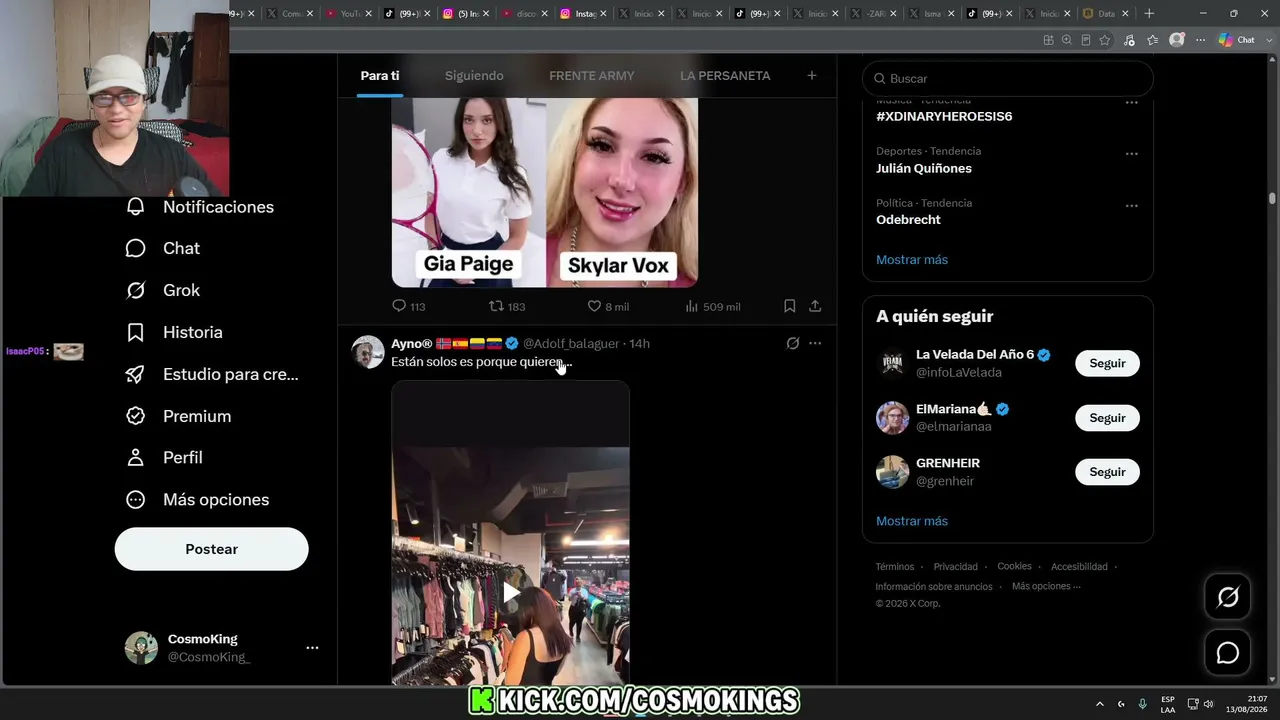The width and height of the screenshot is (1280, 720).
Task: Switch to LA PERSANETA tab
Action: pos(725,75)
